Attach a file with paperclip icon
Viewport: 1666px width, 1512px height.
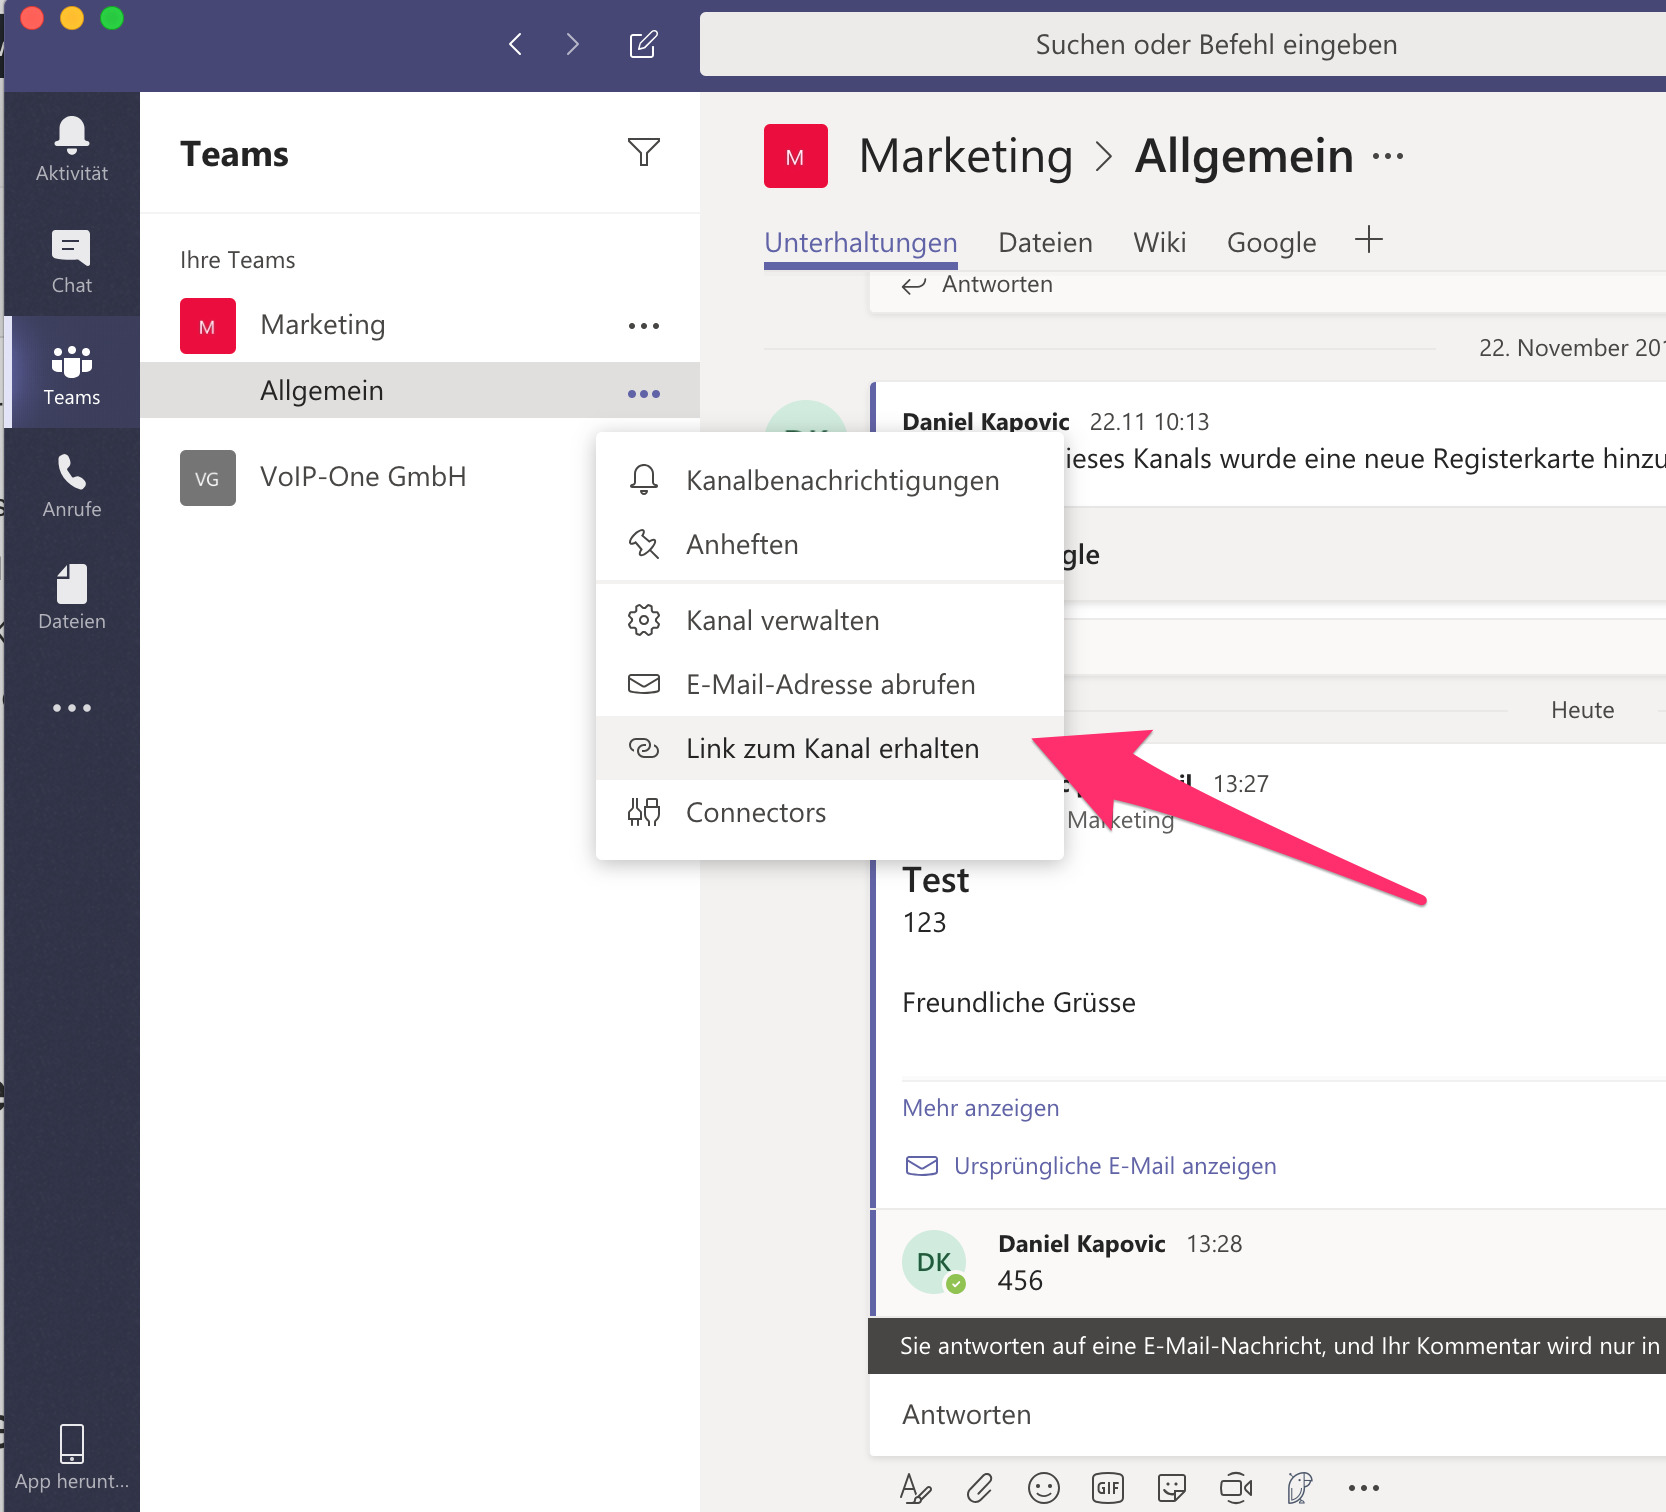980,1488
